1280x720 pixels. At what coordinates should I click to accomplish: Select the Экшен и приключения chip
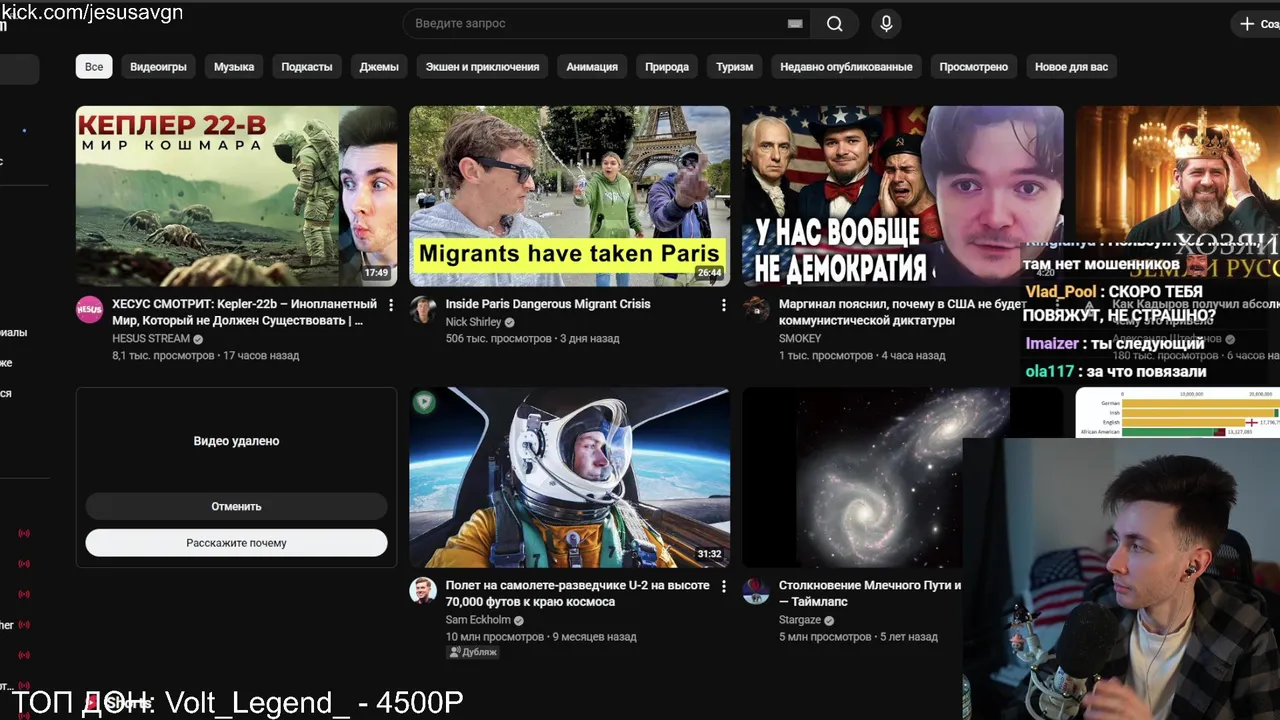tap(482, 67)
